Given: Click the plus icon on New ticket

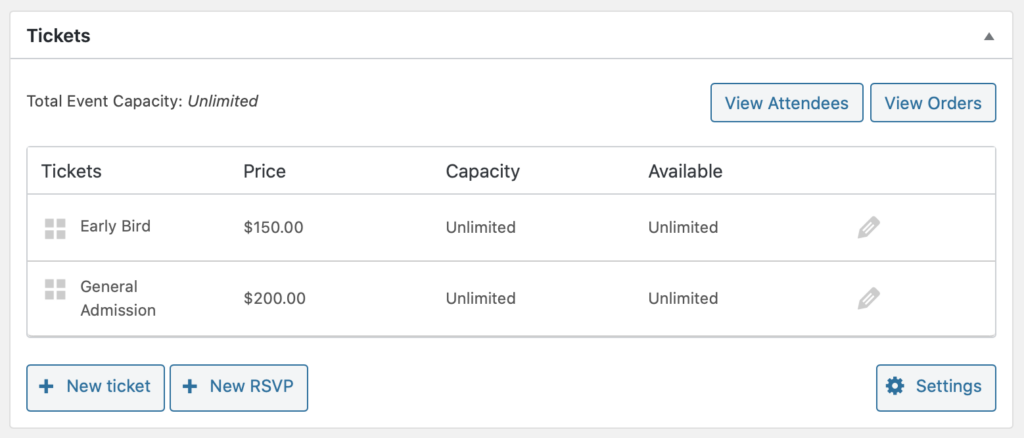Looking at the screenshot, I should [46, 386].
